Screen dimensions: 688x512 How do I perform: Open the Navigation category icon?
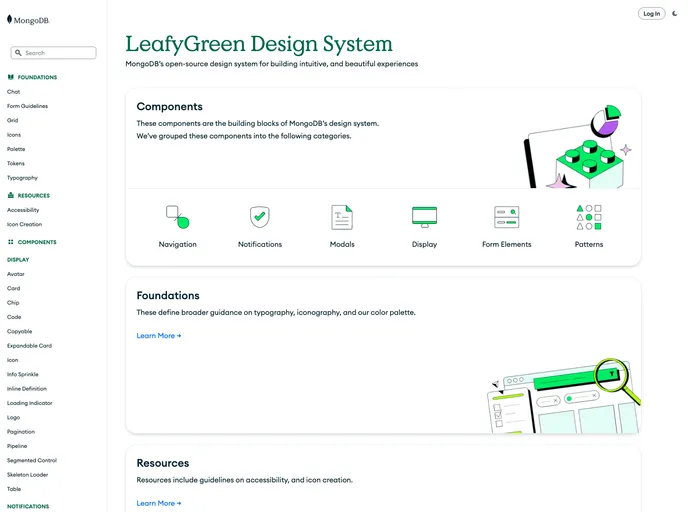coord(177,217)
